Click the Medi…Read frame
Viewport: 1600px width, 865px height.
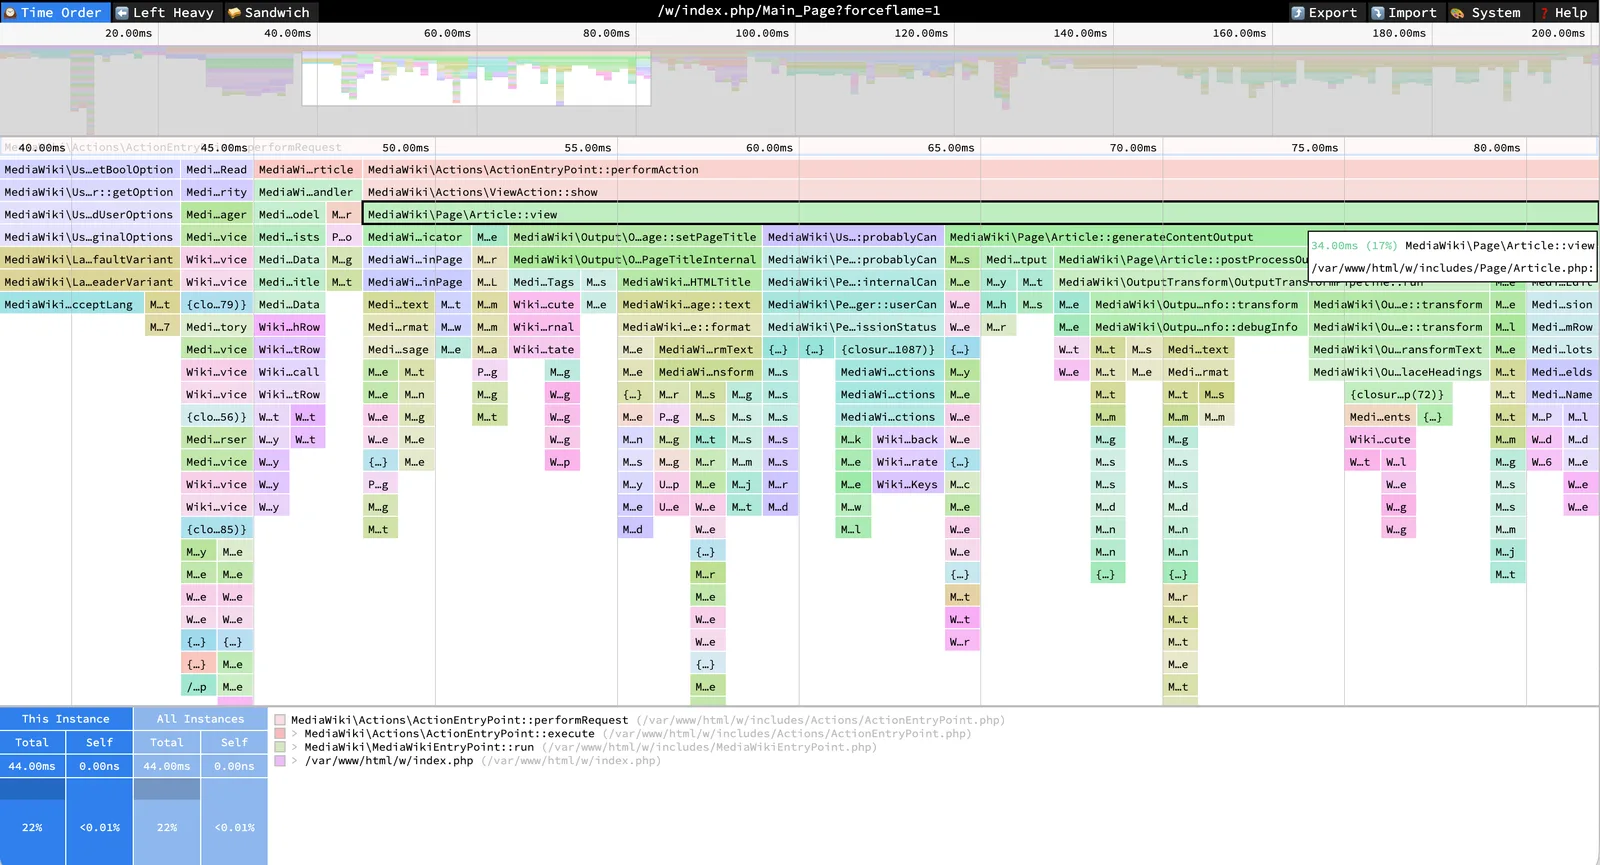(x=217, y=170)
